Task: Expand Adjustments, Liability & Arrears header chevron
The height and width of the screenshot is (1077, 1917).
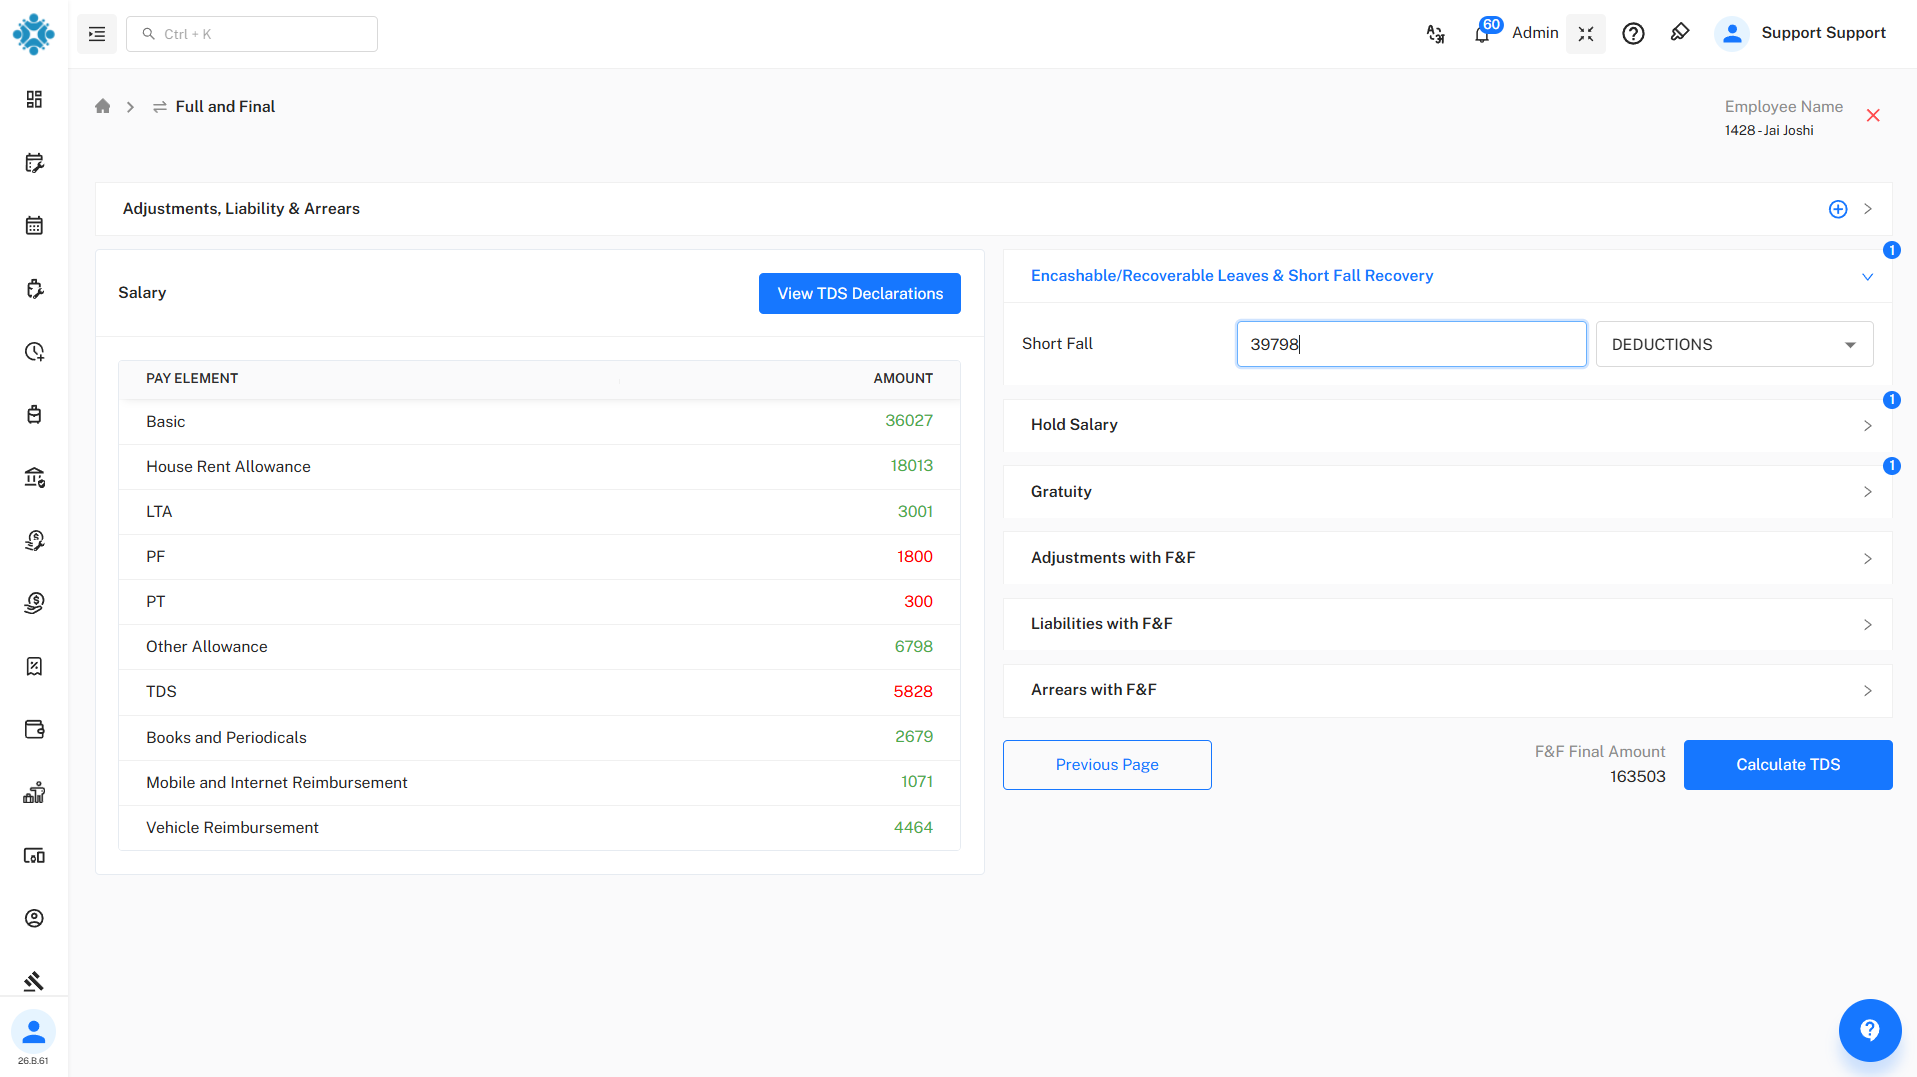Action: tap(1867, 209)
